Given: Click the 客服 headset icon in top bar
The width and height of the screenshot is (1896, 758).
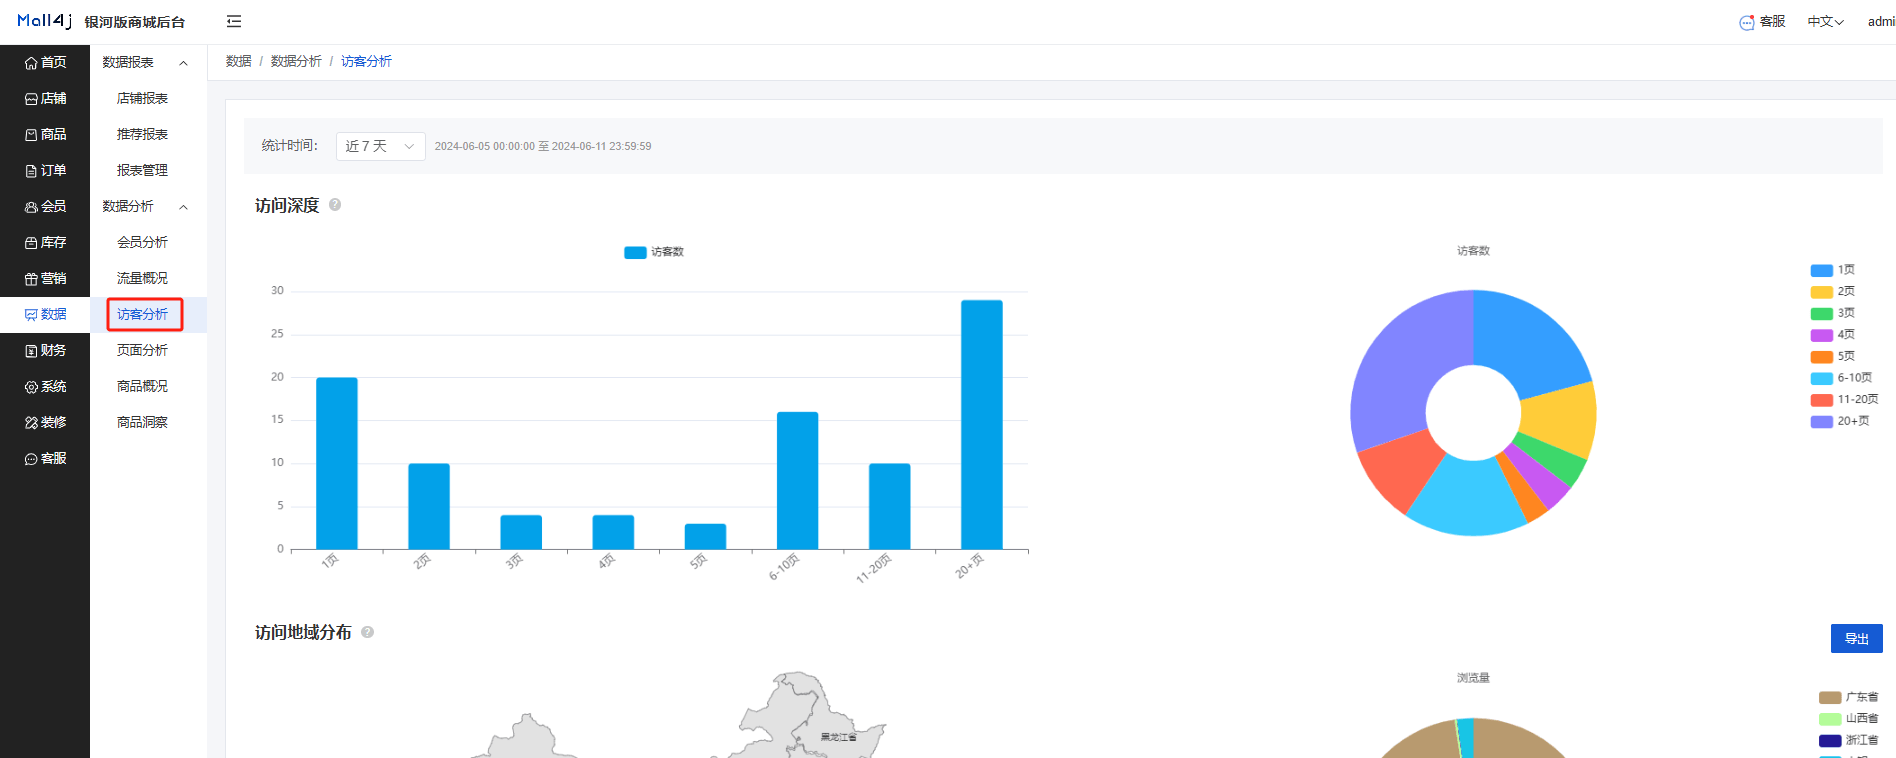Looking at the screenshot, I should point(1747,22).
